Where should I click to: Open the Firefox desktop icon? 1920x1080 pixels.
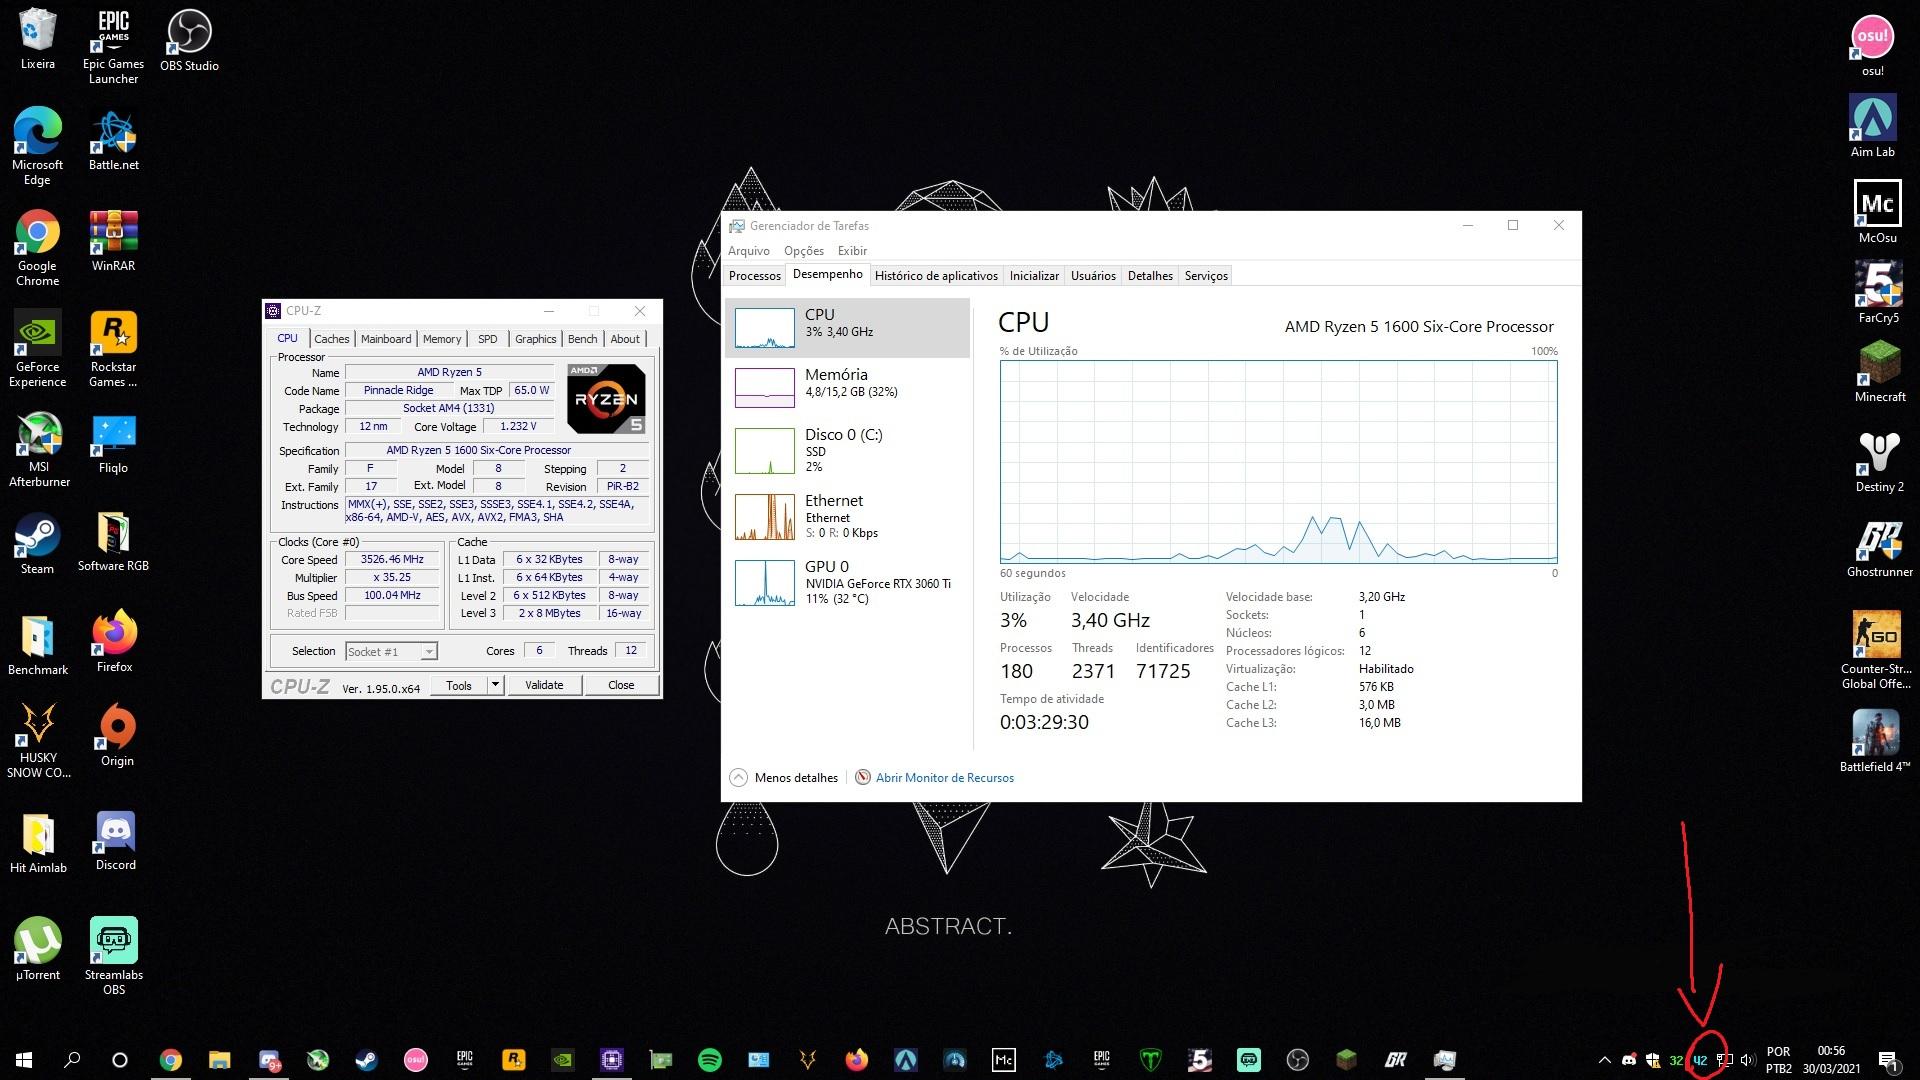114,641
